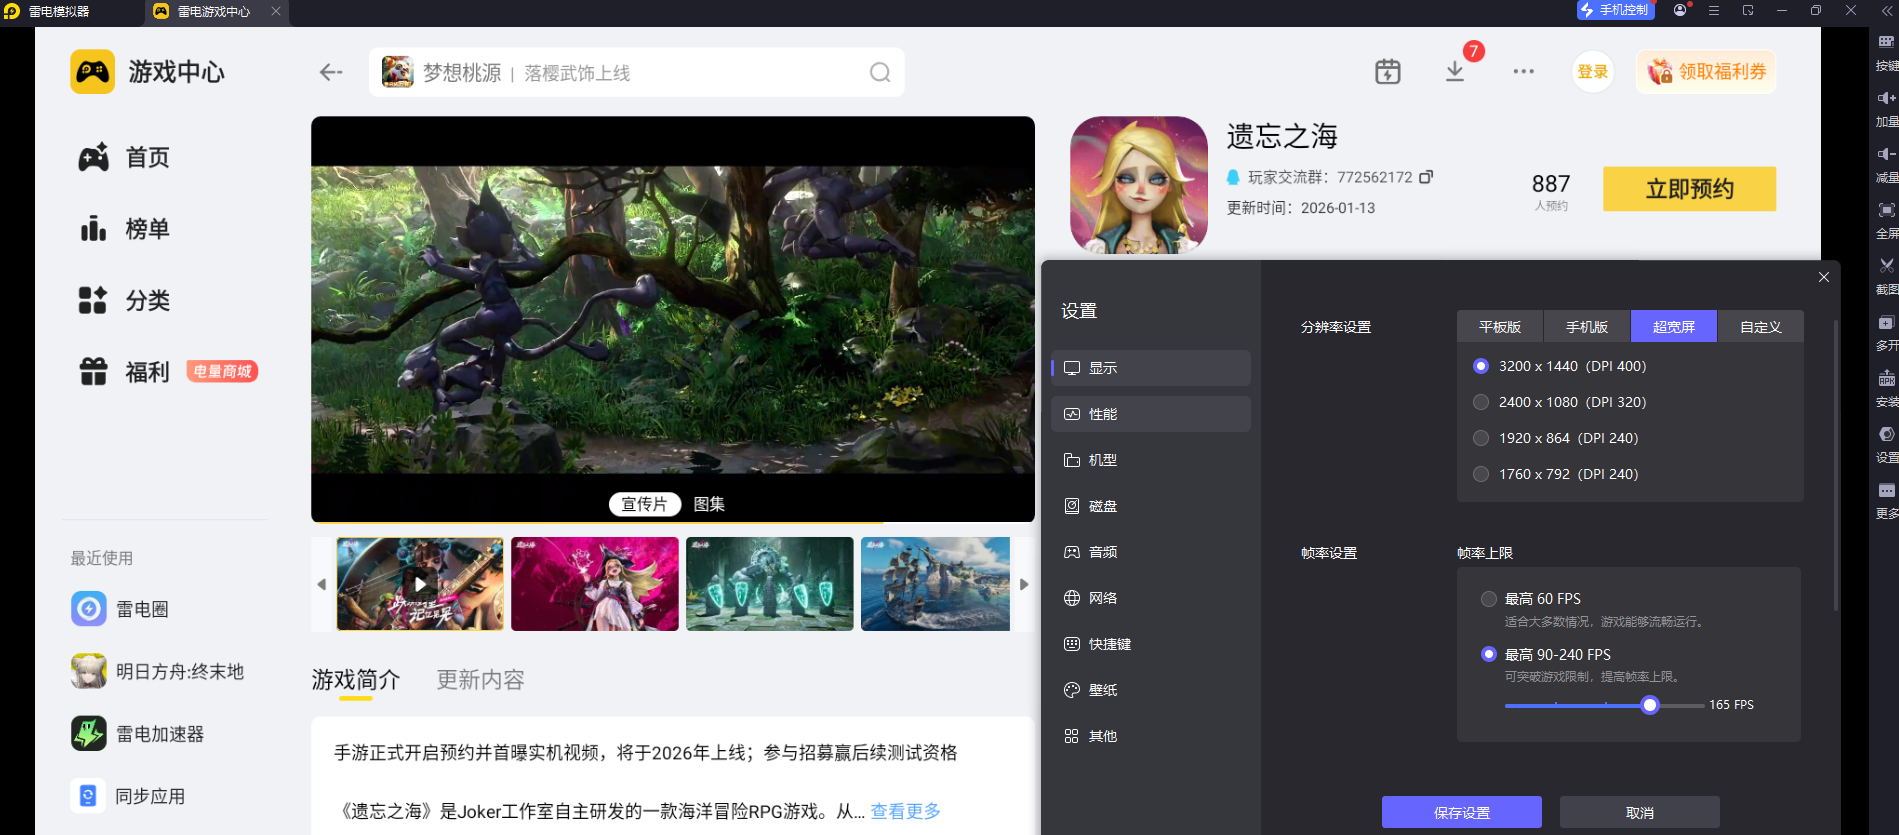Click the 减量 volume down icon
The height and width of the screenshot is (835, 1899).
pos(1886,154)
